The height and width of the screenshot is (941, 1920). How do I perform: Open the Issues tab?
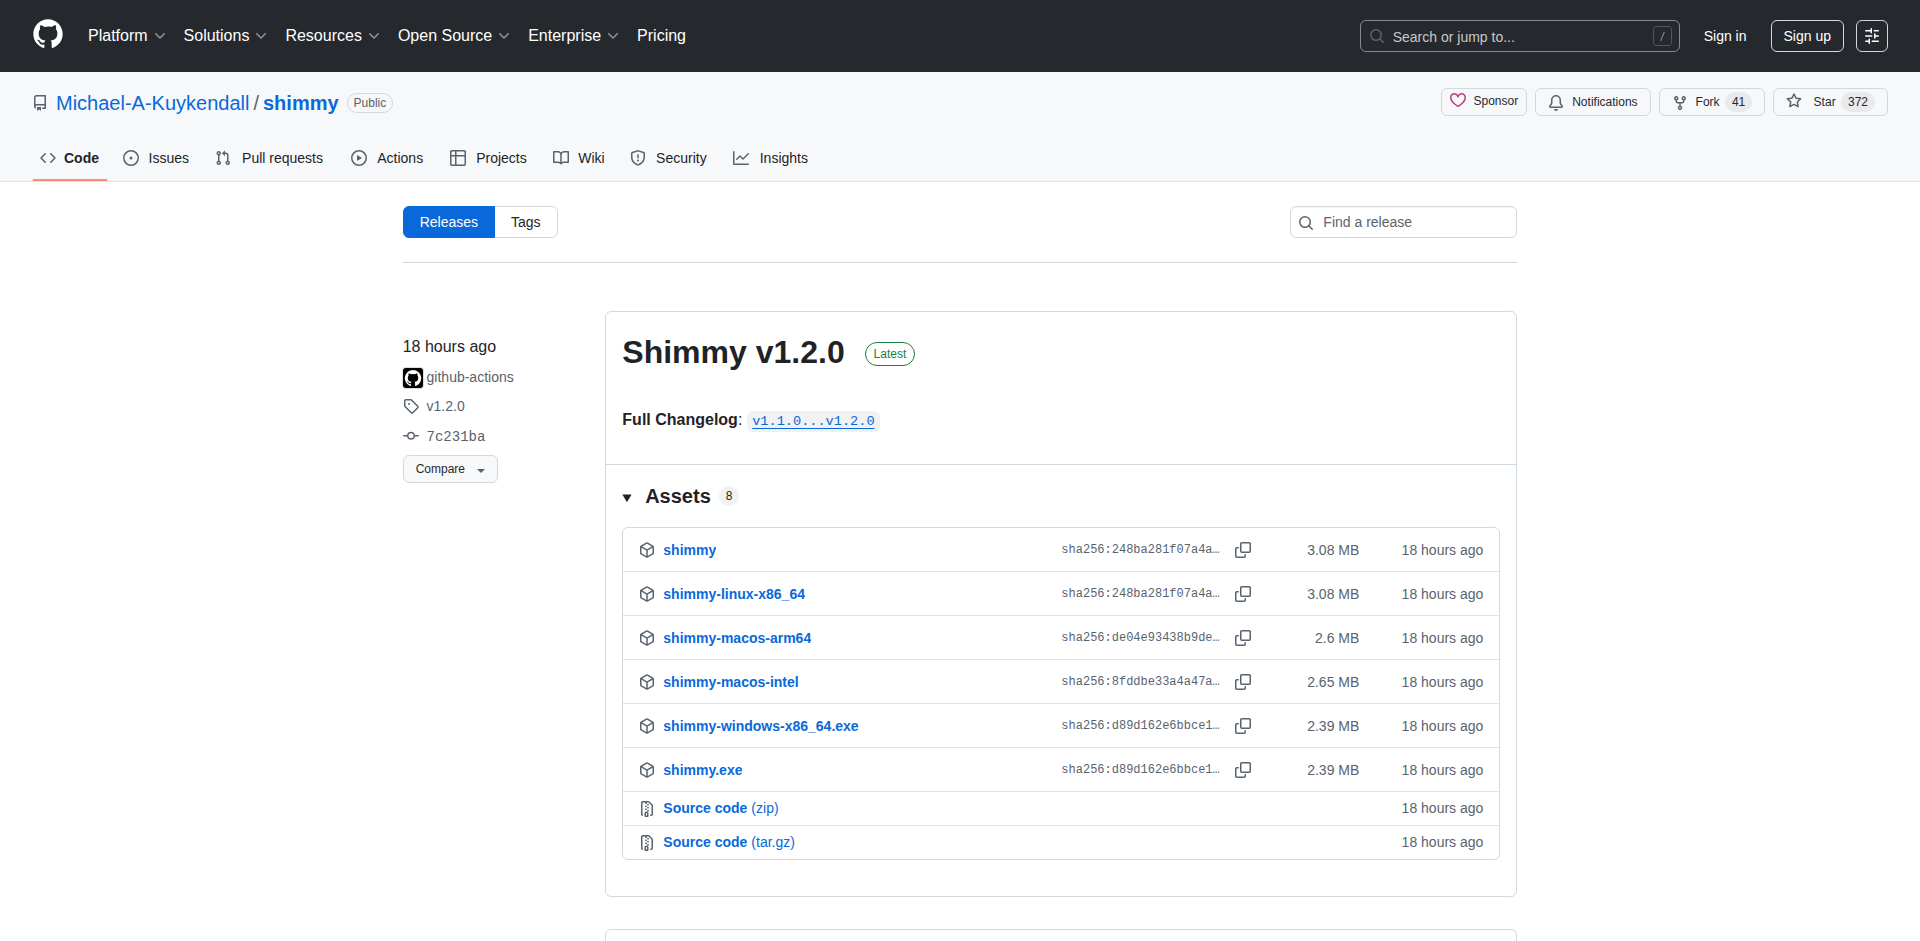click(x=156, y=158)
